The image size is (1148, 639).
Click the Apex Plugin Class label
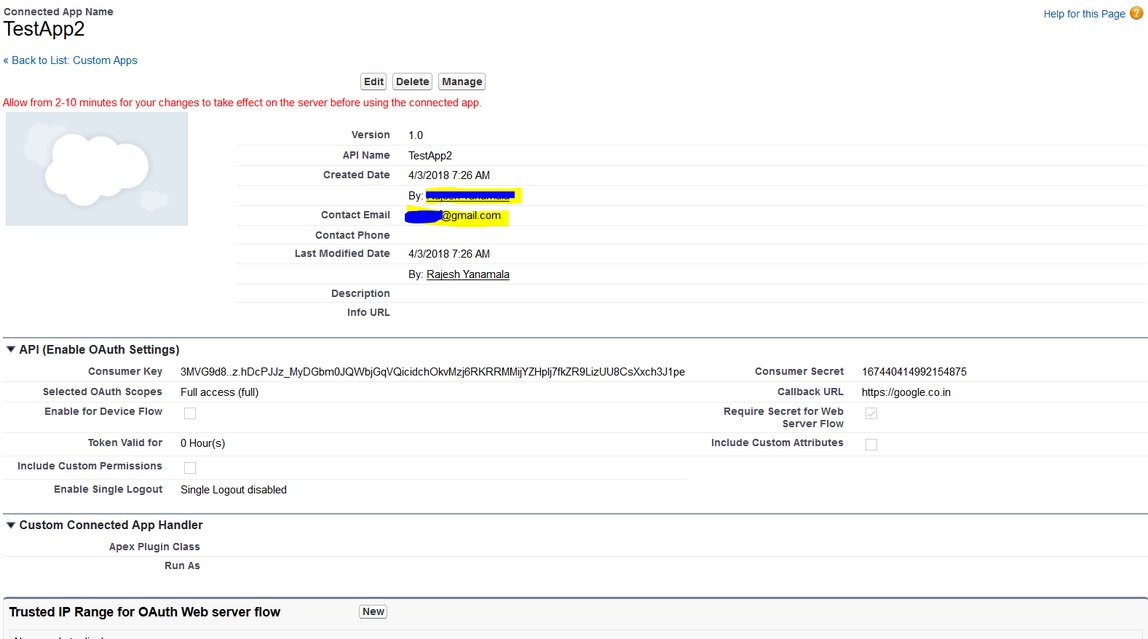pos(154,546)
